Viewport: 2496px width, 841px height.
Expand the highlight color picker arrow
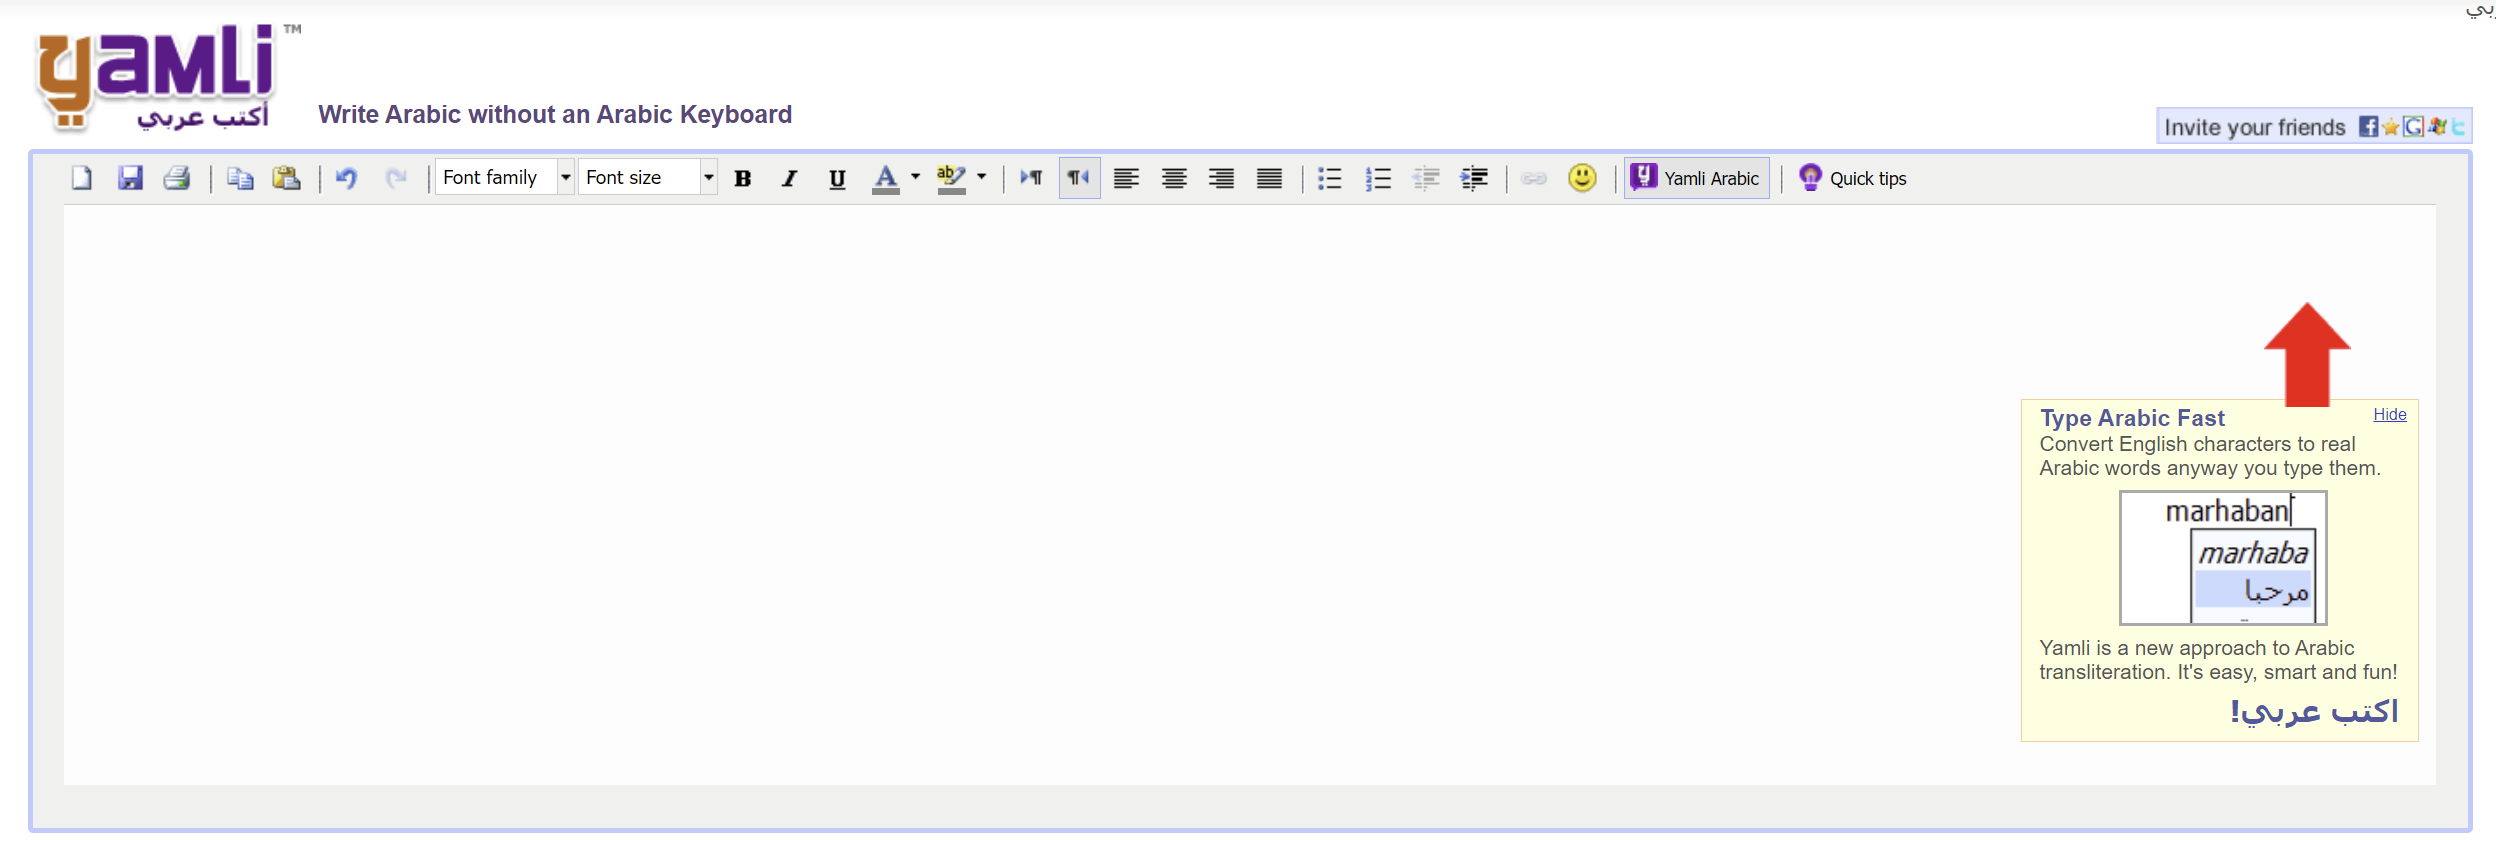(x=982, y=177)
